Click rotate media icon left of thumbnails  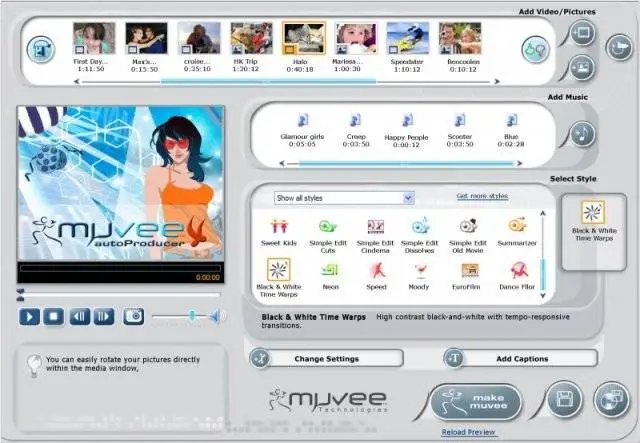[41, 50]
